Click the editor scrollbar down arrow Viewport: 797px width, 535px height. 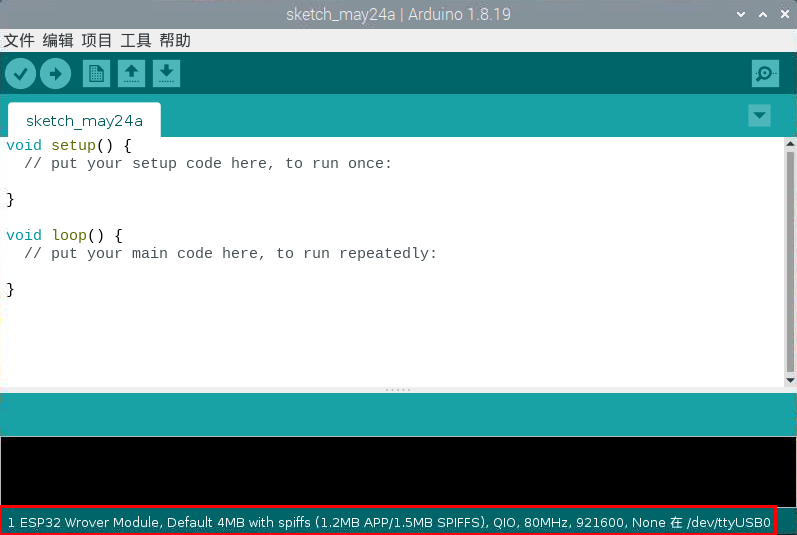click(790, 380)
